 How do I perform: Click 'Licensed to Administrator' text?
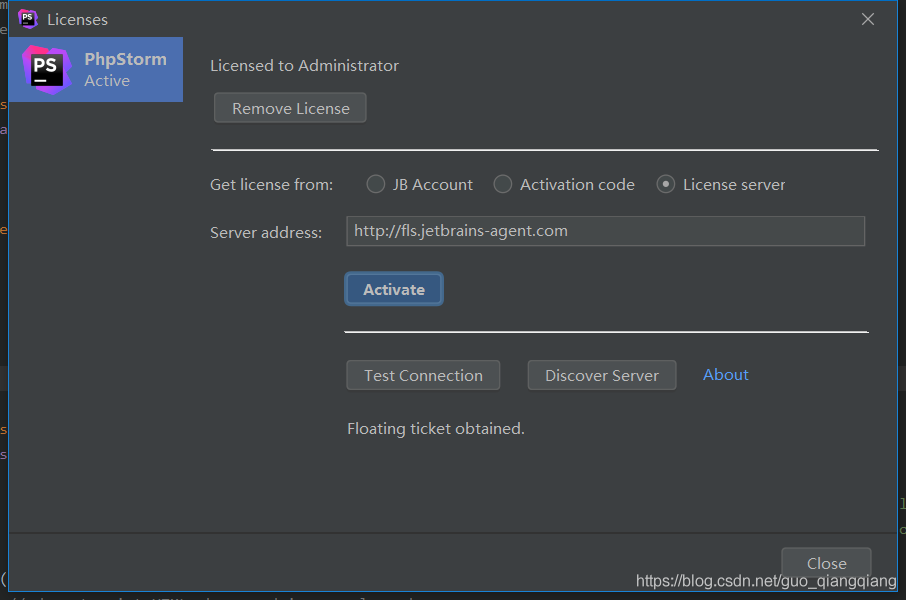point(305,66)
